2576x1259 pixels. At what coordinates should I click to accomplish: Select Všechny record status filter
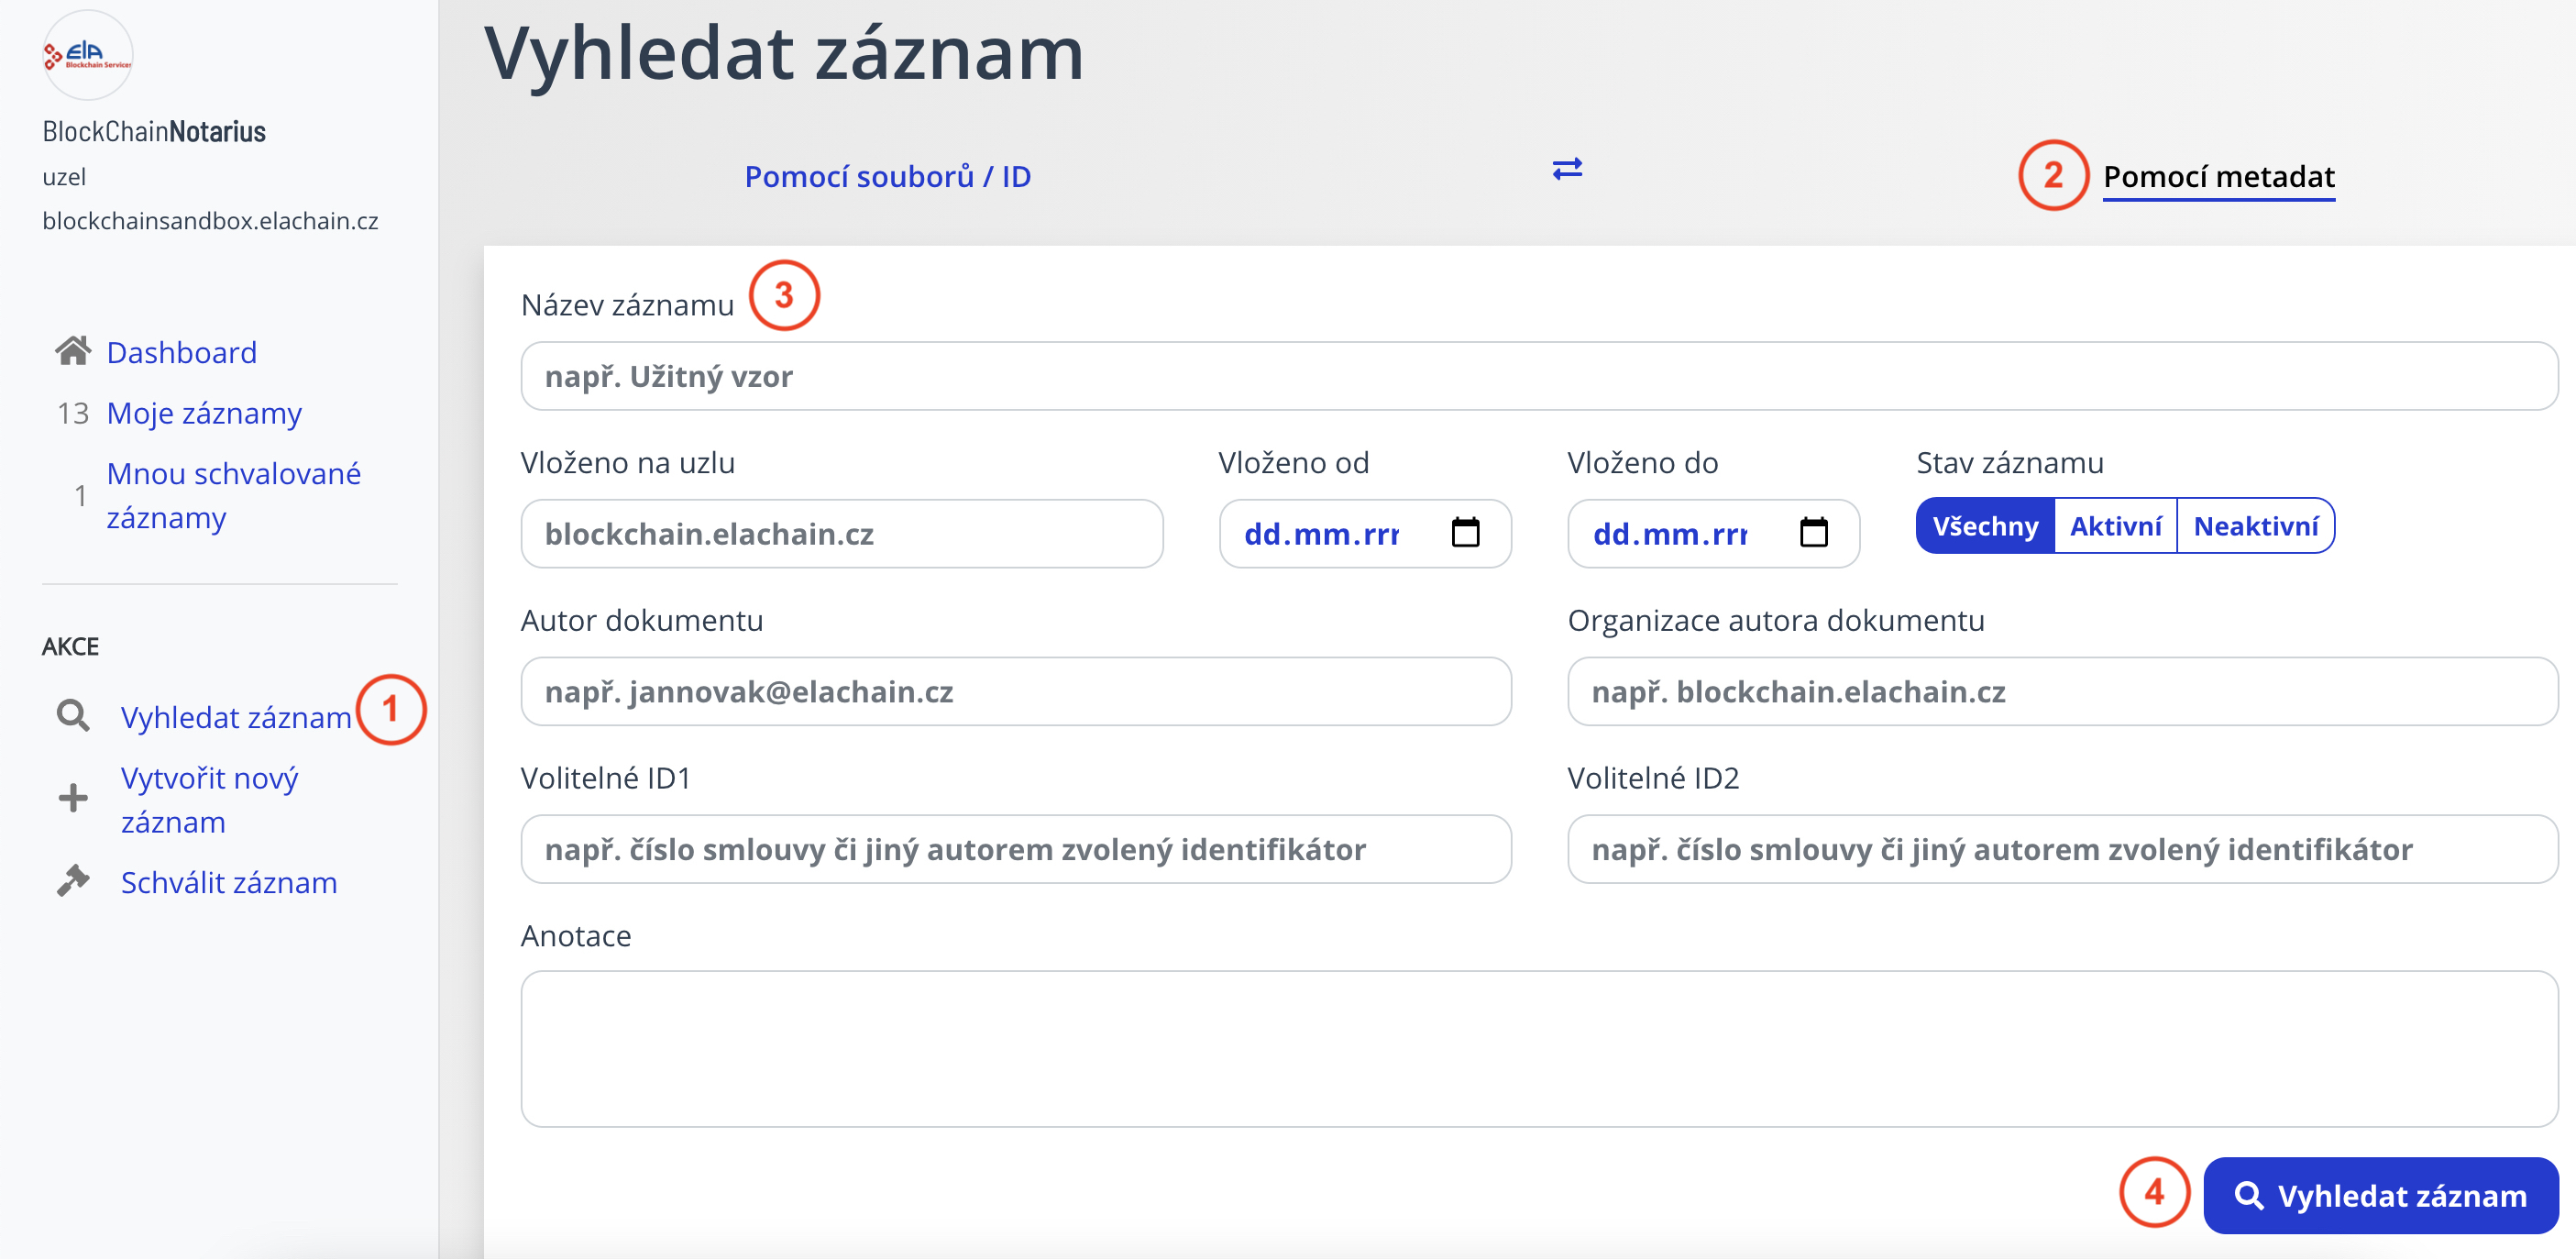click(1984, 526)
